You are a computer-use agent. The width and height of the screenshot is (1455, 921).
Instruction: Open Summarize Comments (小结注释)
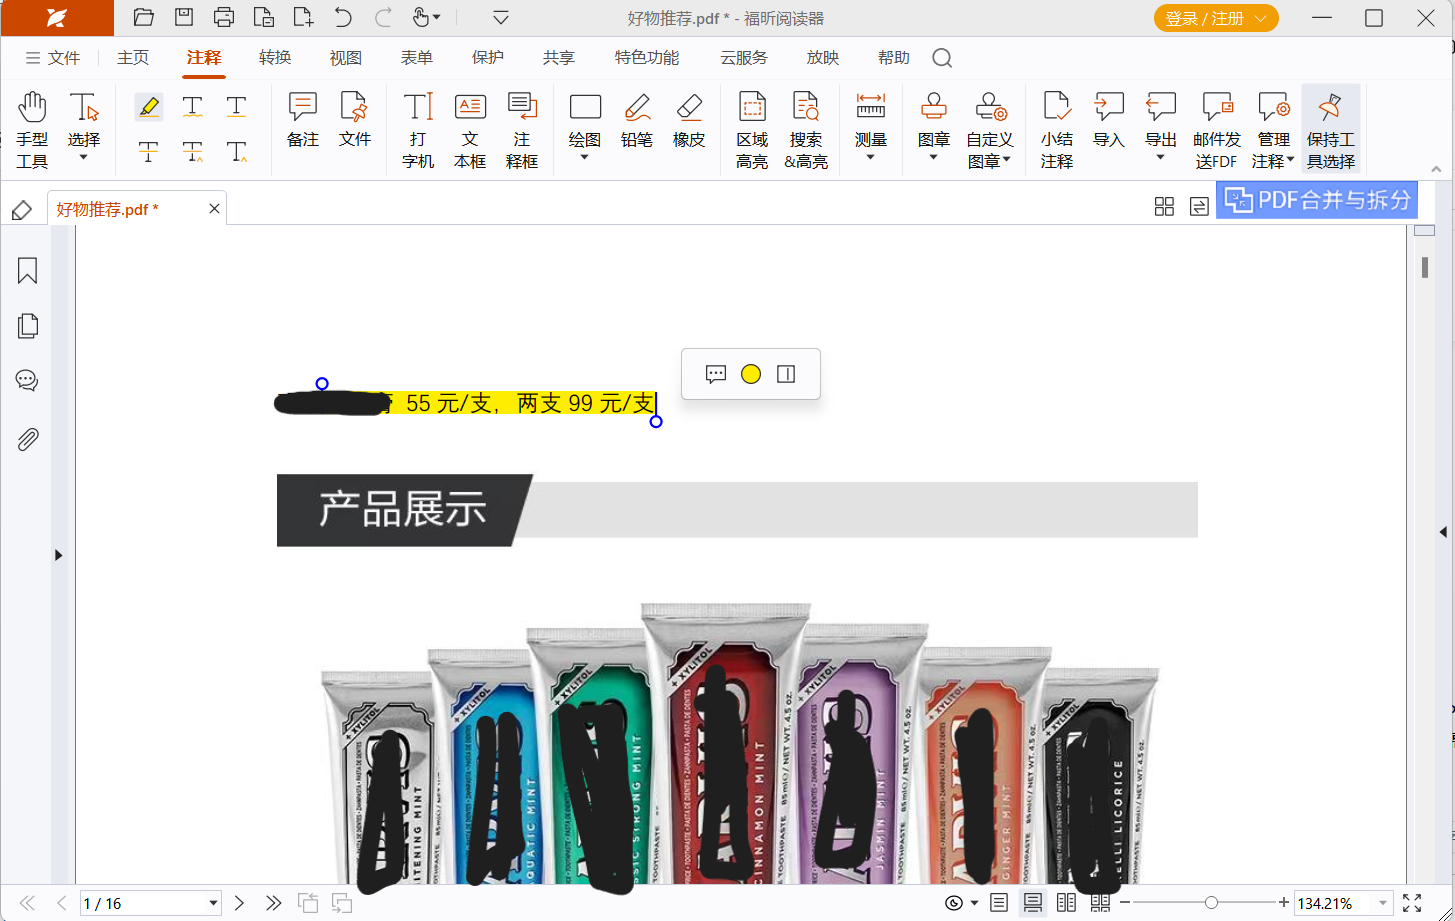1057,130
